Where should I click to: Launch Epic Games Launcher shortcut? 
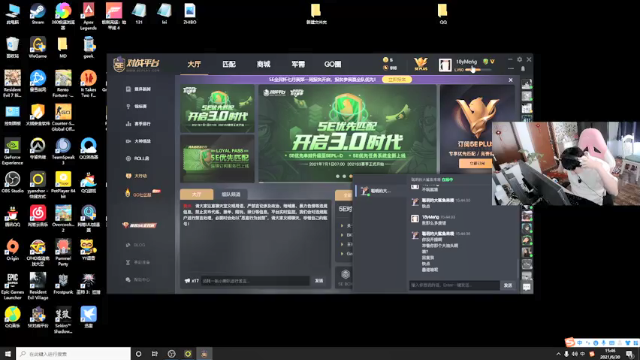12,286
